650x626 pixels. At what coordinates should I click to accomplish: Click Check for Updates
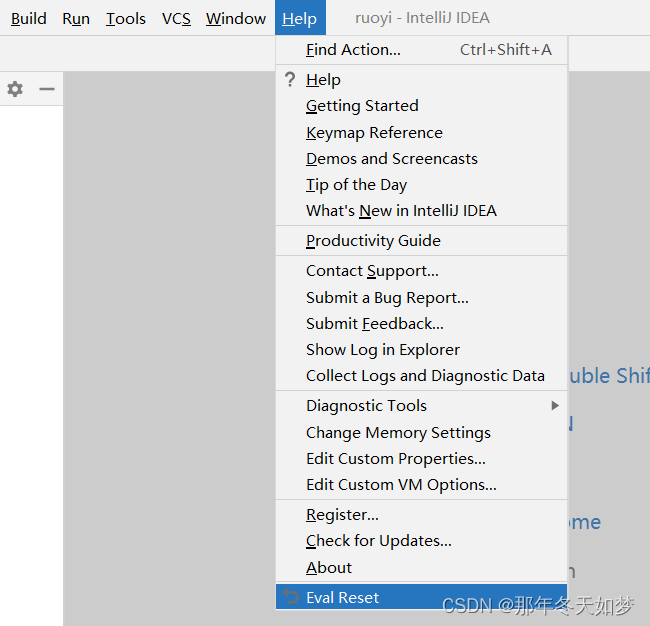pos(379,540)
